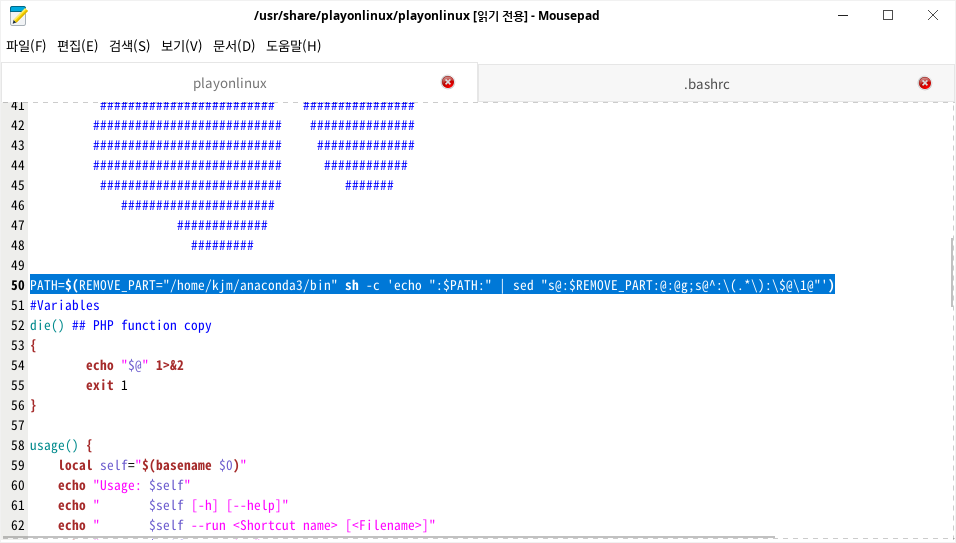
Task: Switch to the .bashrc tab
Action: coord(707,83)
